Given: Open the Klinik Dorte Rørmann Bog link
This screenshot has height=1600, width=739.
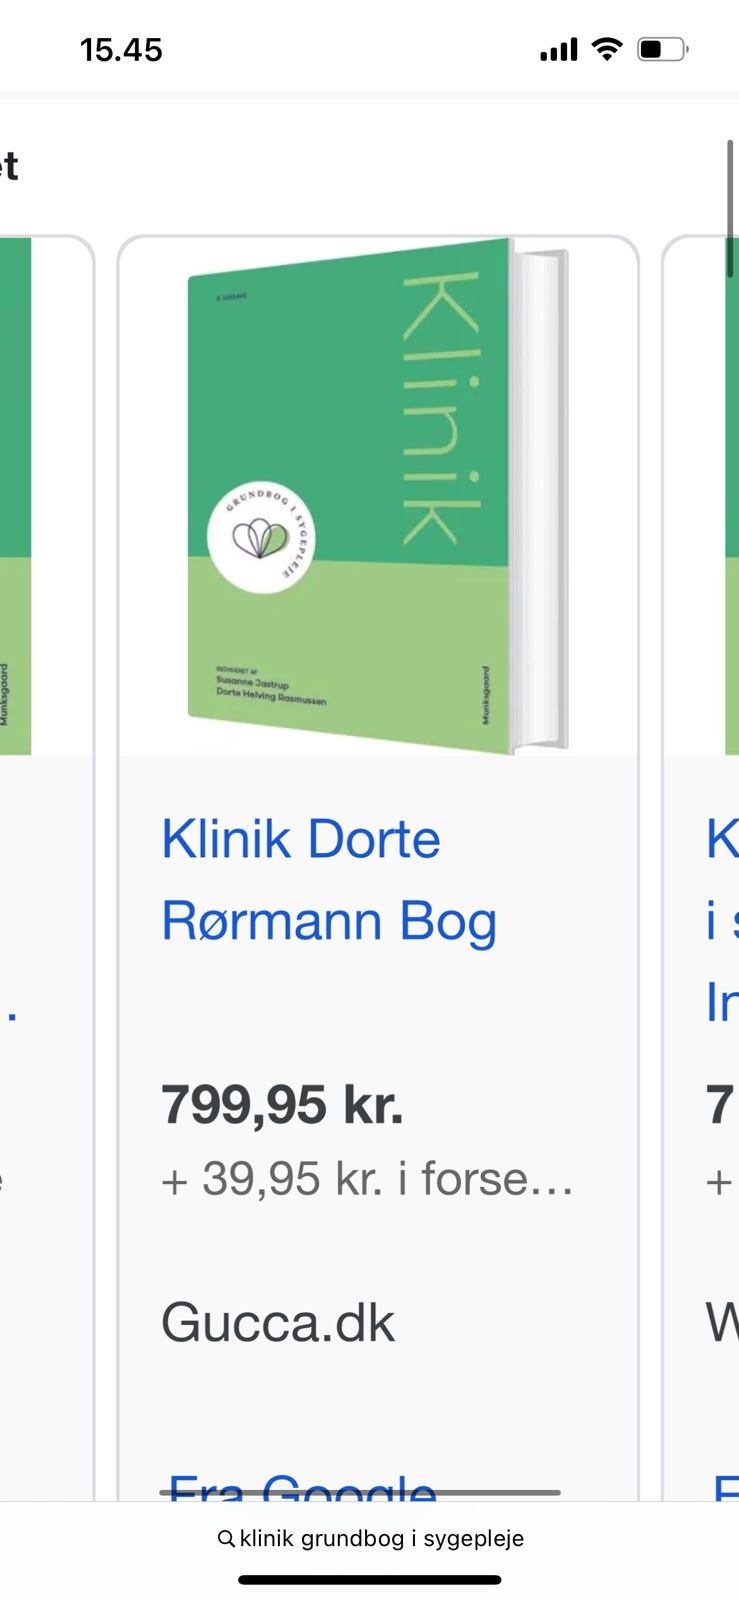Looking at the screenshot, I should 329,880.
